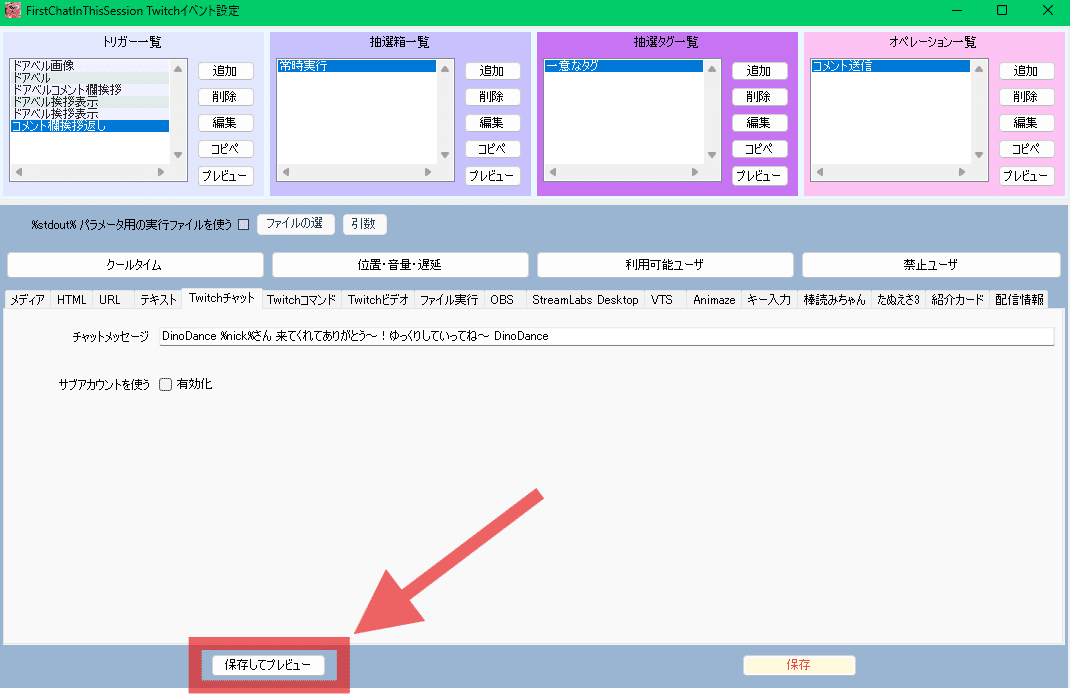Click the 位置・音量・遅延 button
Viewport: 1070px width, 694px height.
398,264
